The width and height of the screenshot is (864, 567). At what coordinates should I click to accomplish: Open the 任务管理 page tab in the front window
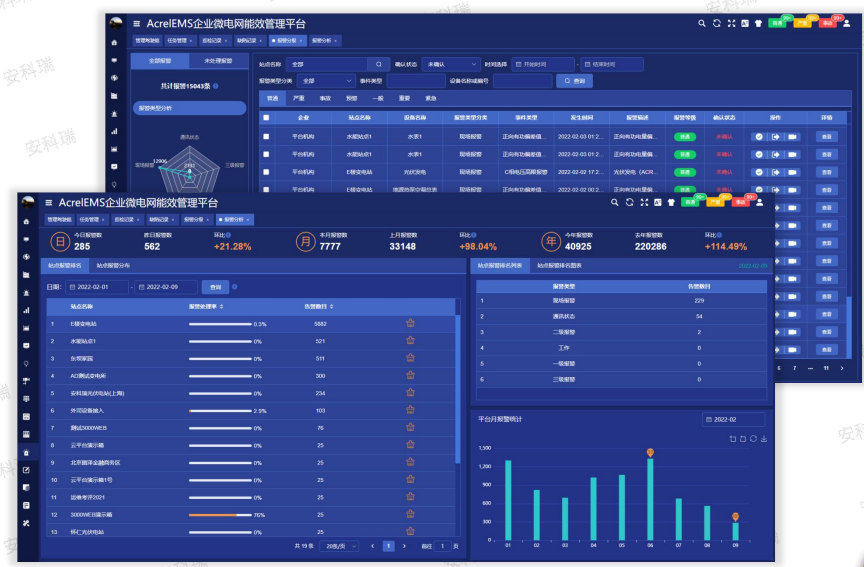[x=91, y=219]
